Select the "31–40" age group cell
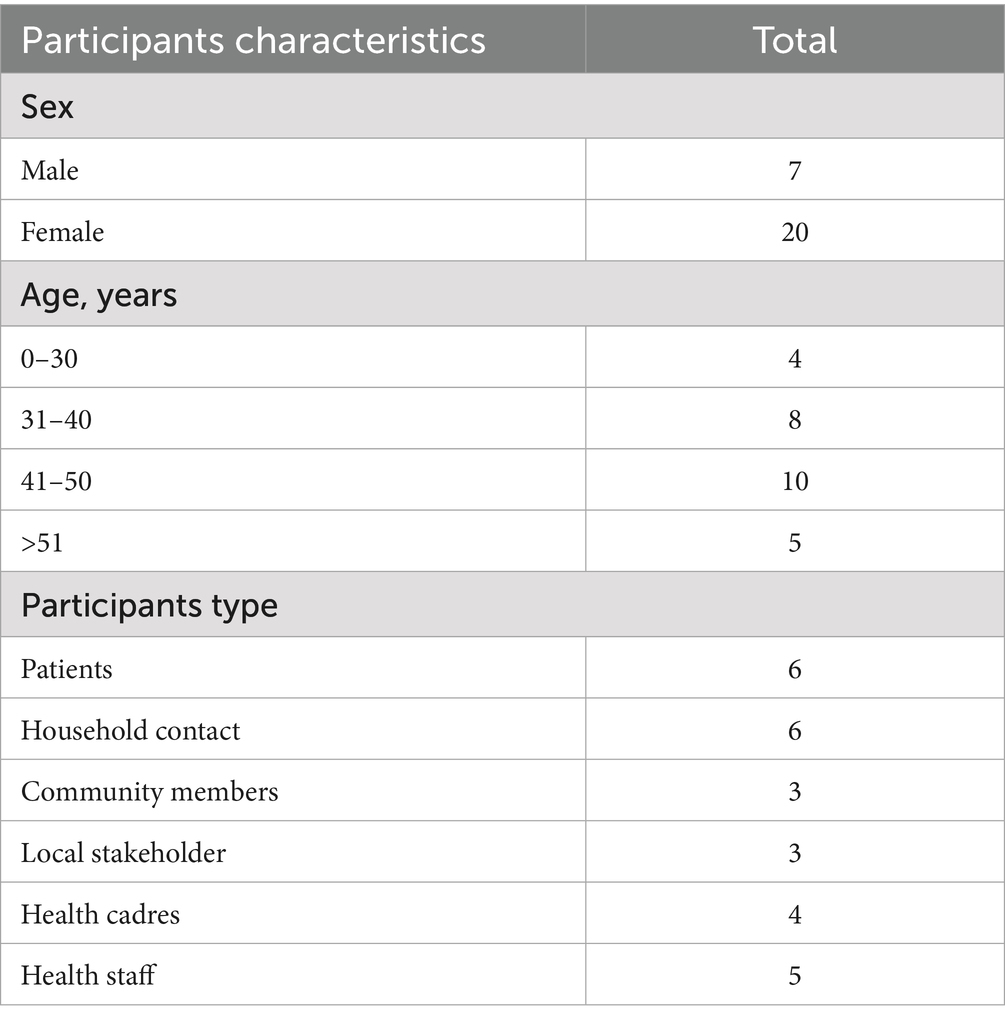The height and width of the screenshot is (1023, 1005). coord(56,420)
